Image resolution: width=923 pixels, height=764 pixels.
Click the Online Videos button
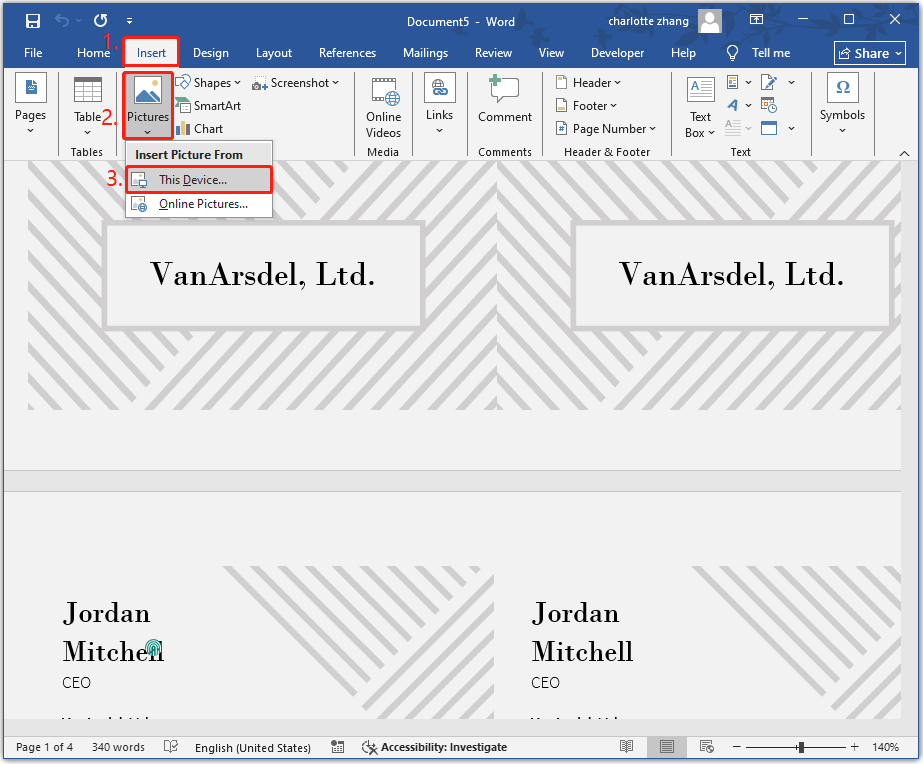click(384, 108)
